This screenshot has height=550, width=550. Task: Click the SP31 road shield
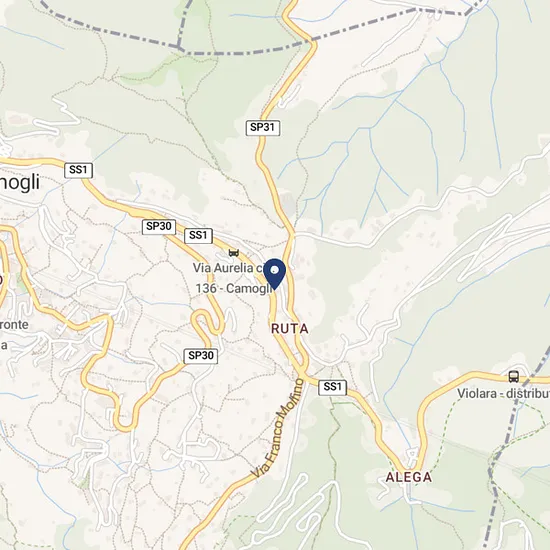[x=263, y=128]
